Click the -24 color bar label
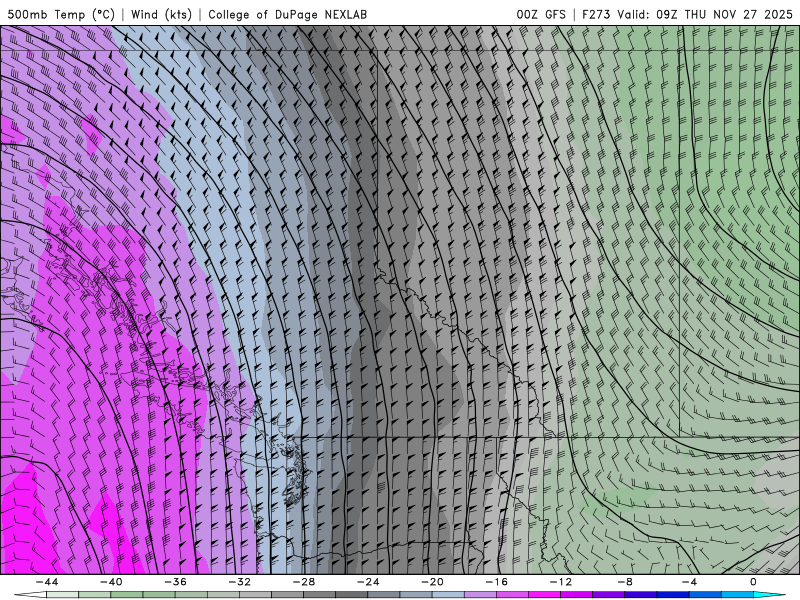This screenshot has height=600, width=800. 368,582
